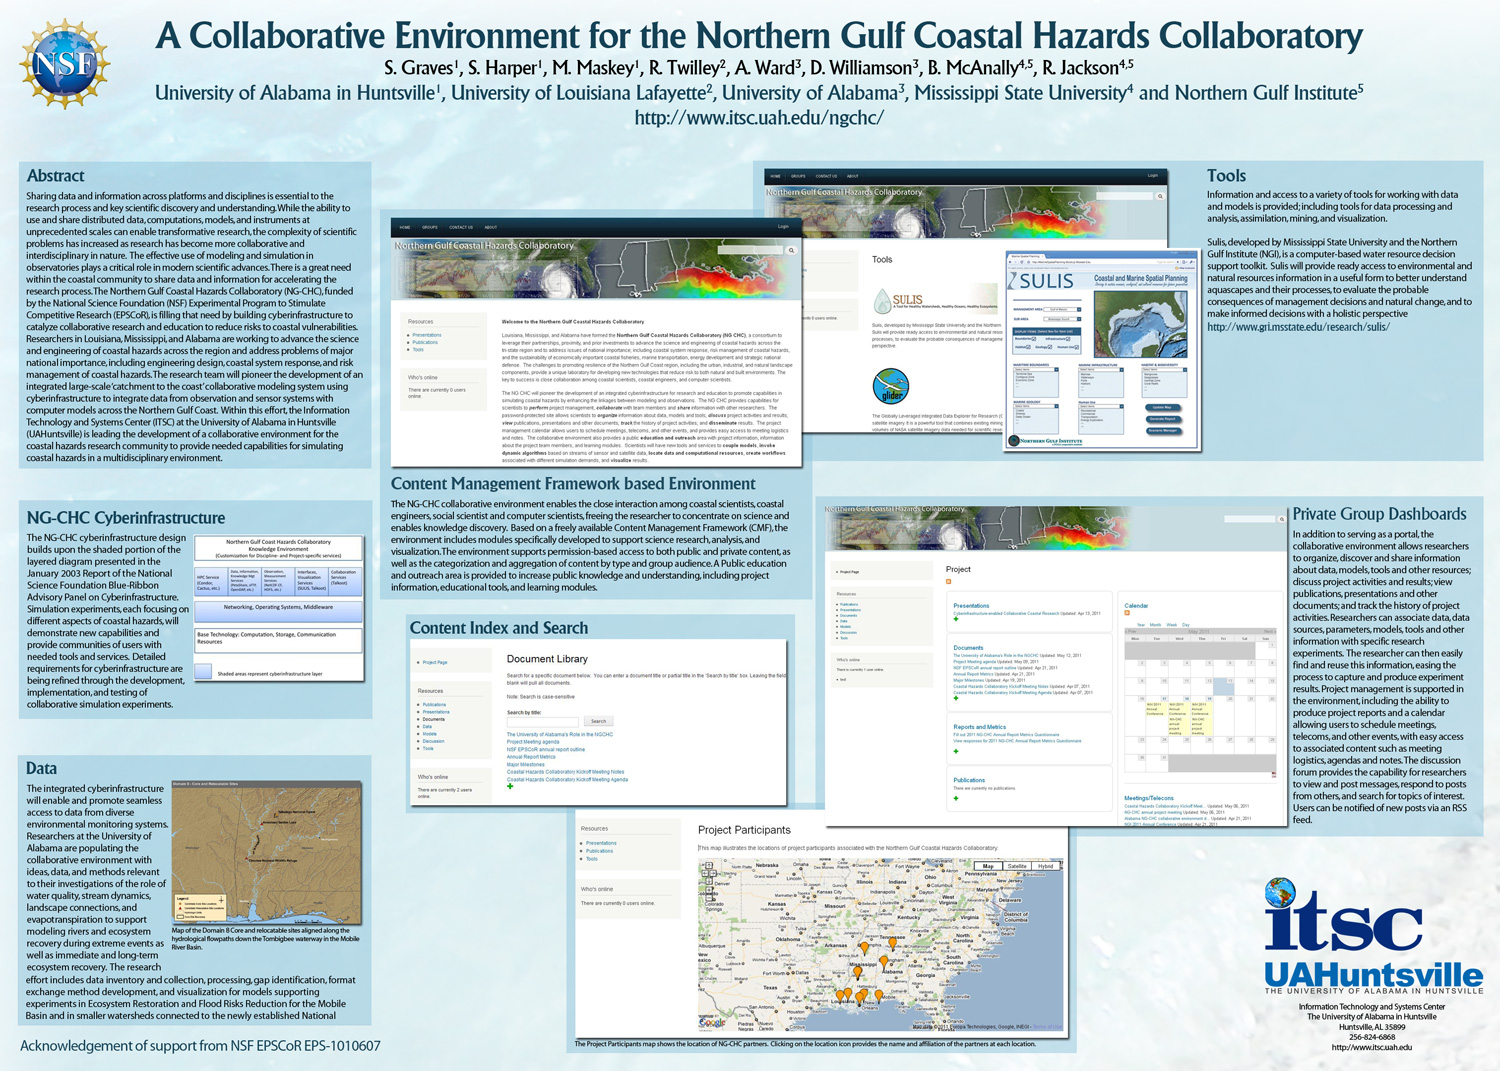Click green plus under dashboard Publications card
The width and height of the screenshot is (1500, 1071).
pos(956,798)
